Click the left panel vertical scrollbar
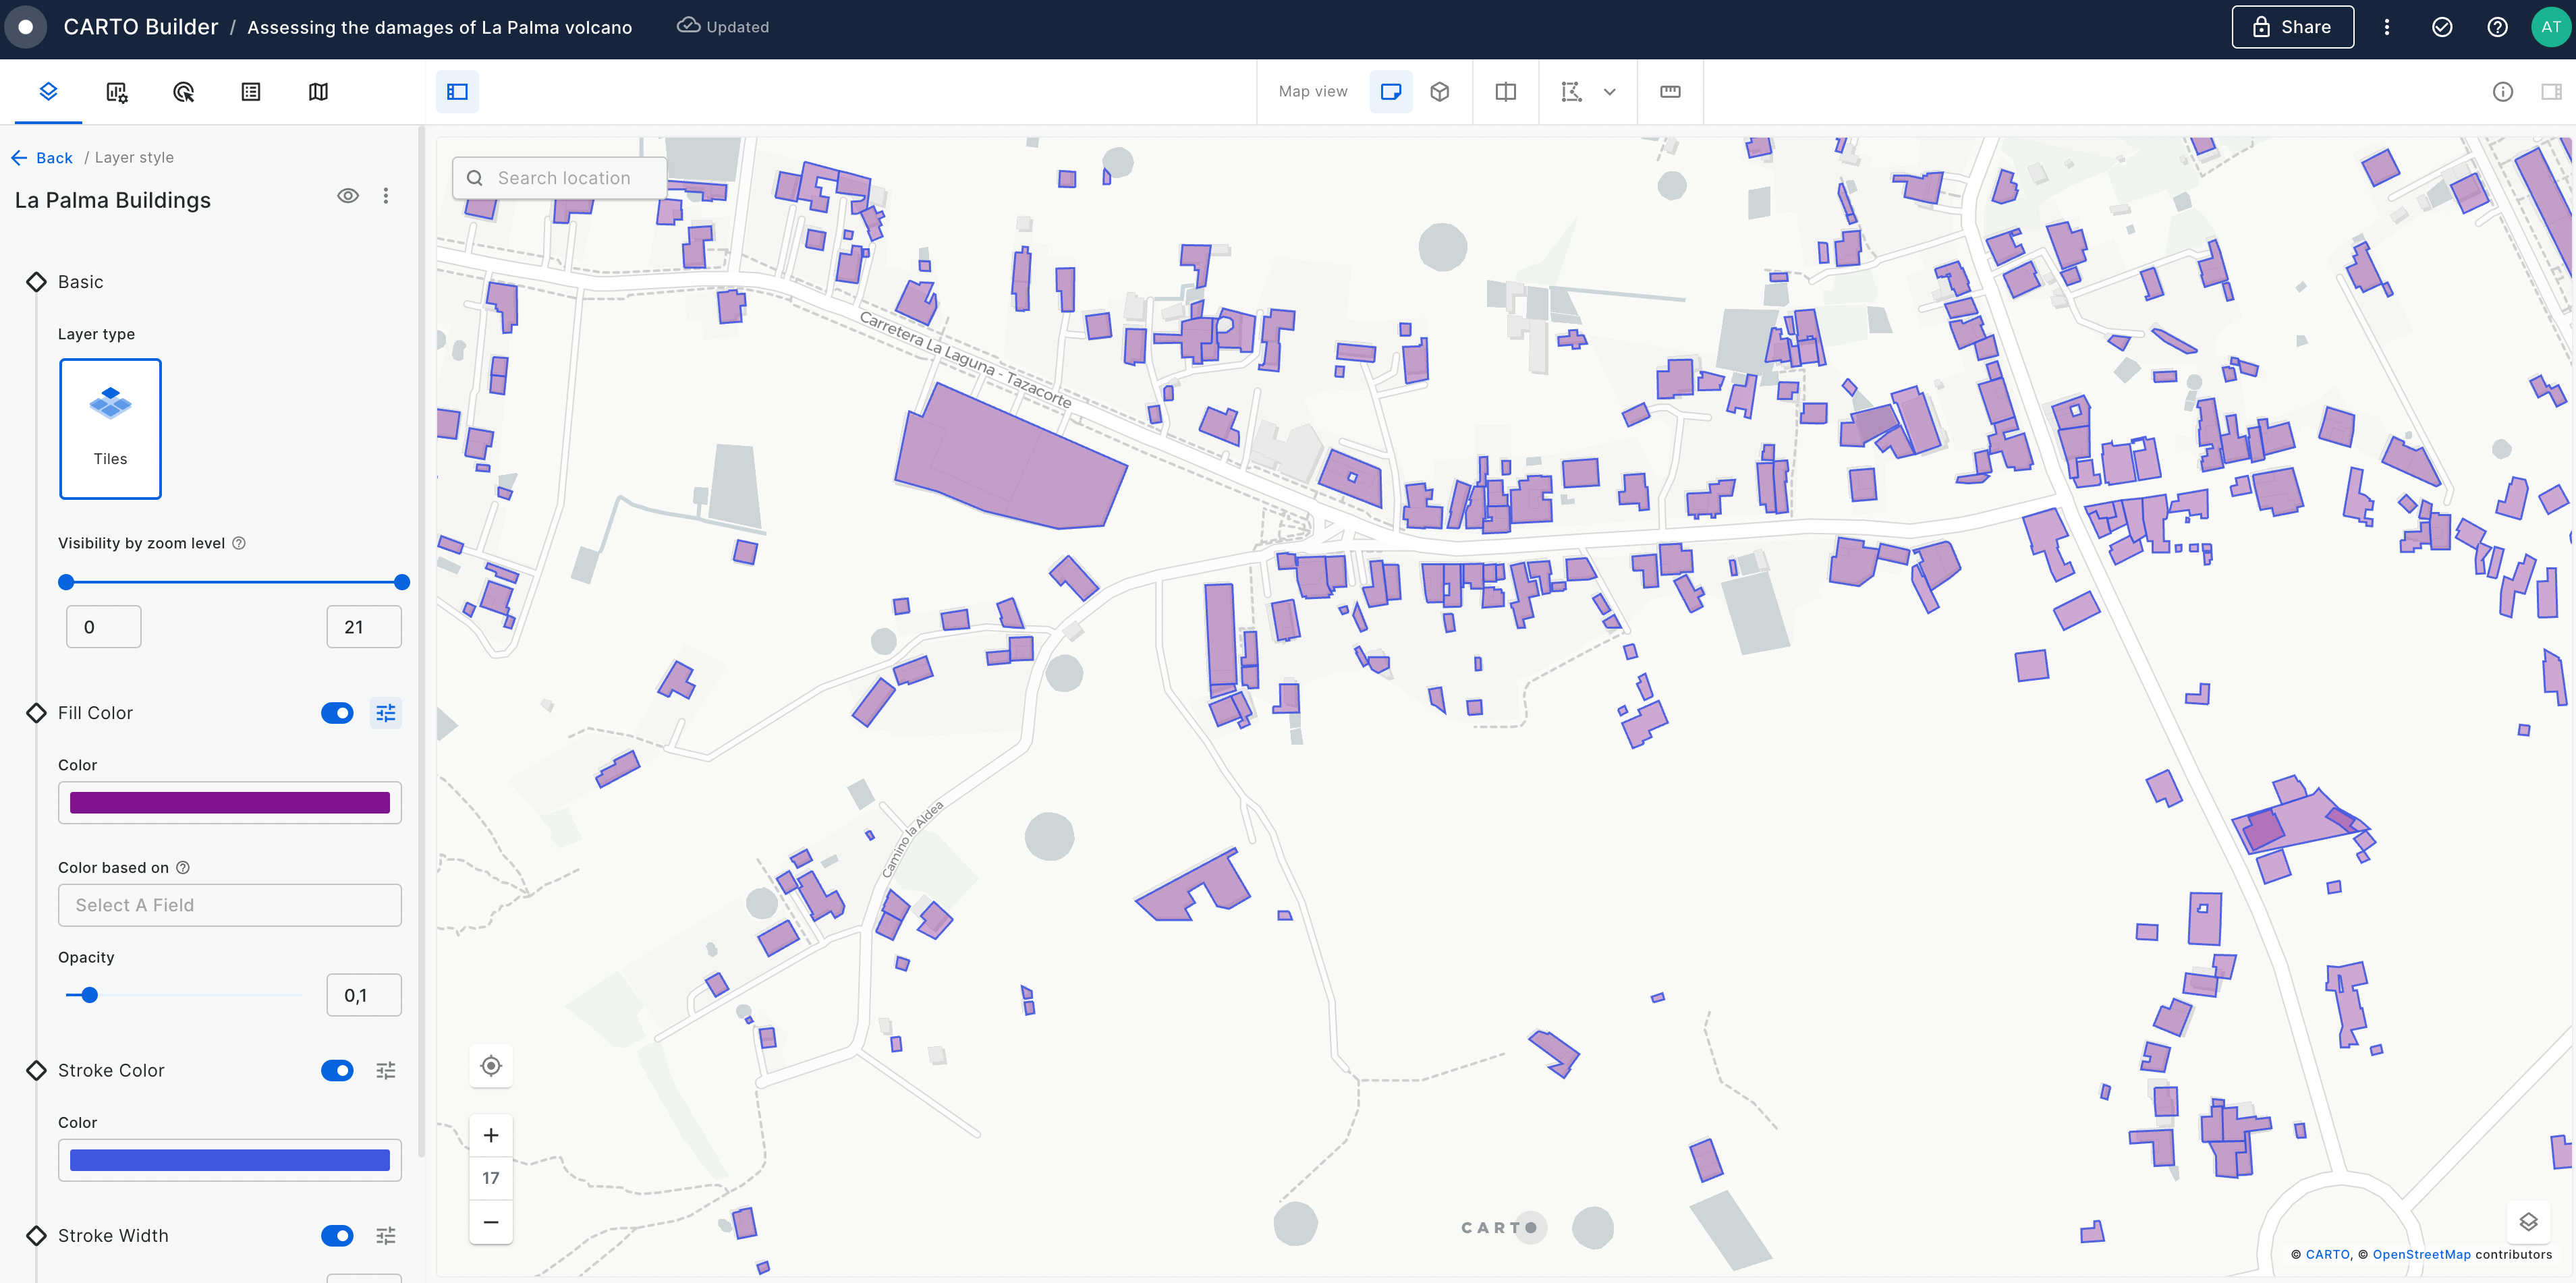2576x1283 pixels. click(421, 640)
